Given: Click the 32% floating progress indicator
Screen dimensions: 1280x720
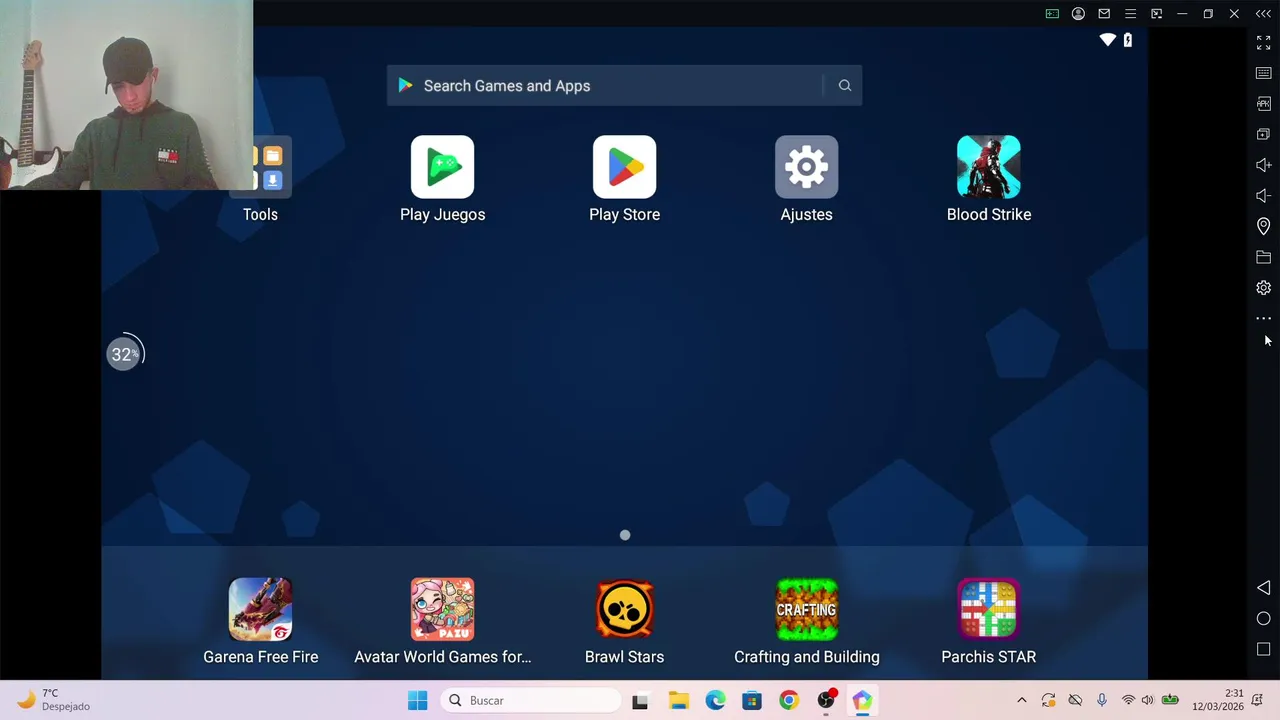Looking at the screenshot, I should (125, 354).
